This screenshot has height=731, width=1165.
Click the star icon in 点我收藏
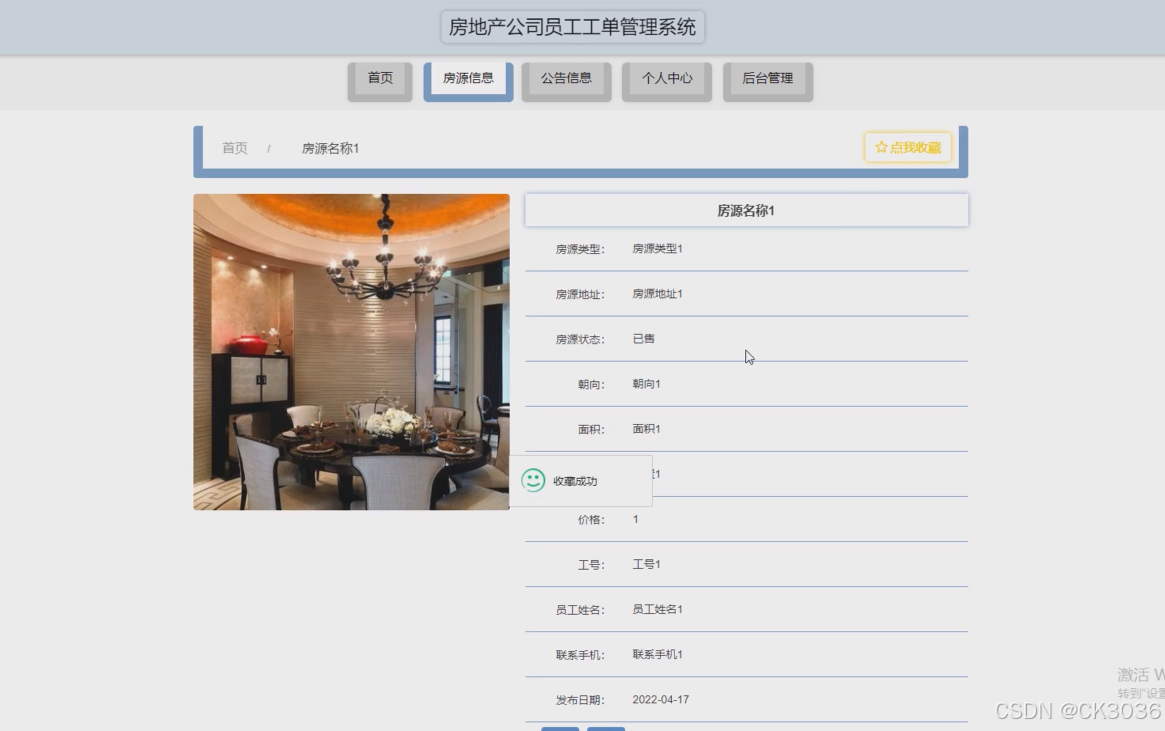(x=881, y=147)
